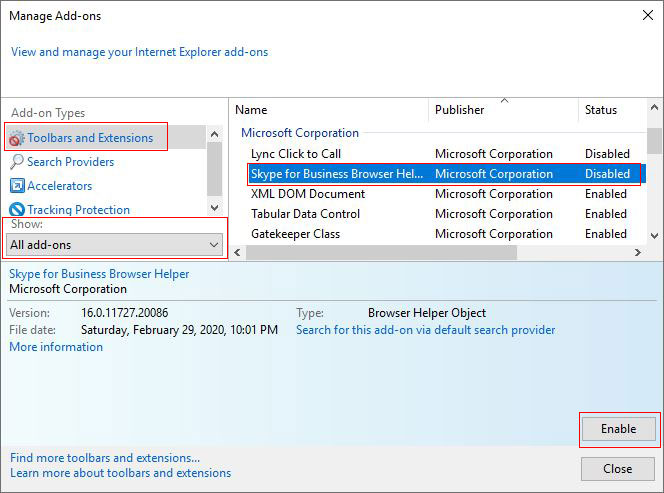Select Lync Click to Call row
The height and width of the screenshot is (493, 664).
point(447,154)
